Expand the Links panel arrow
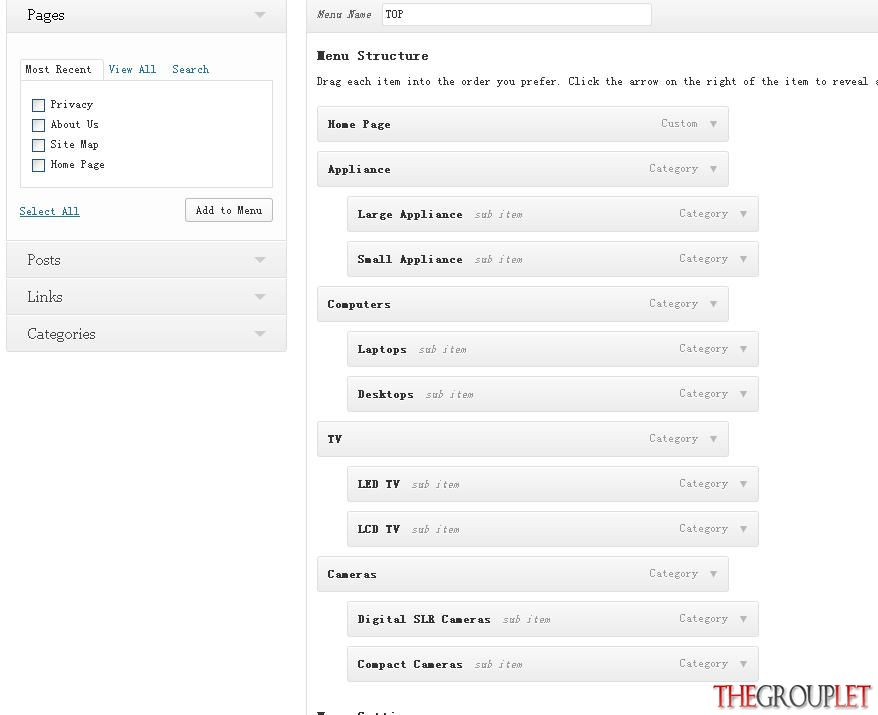 click(260, 297)
